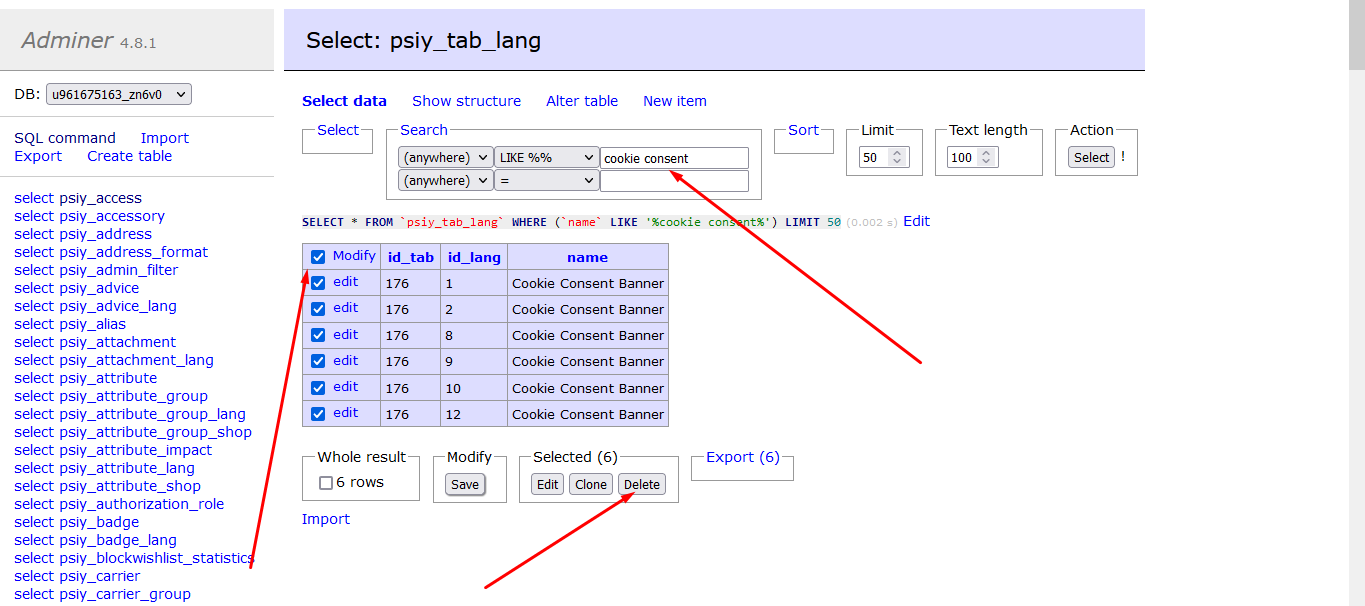
Task: Open SQL command page
Action: (x=65, y=138)
